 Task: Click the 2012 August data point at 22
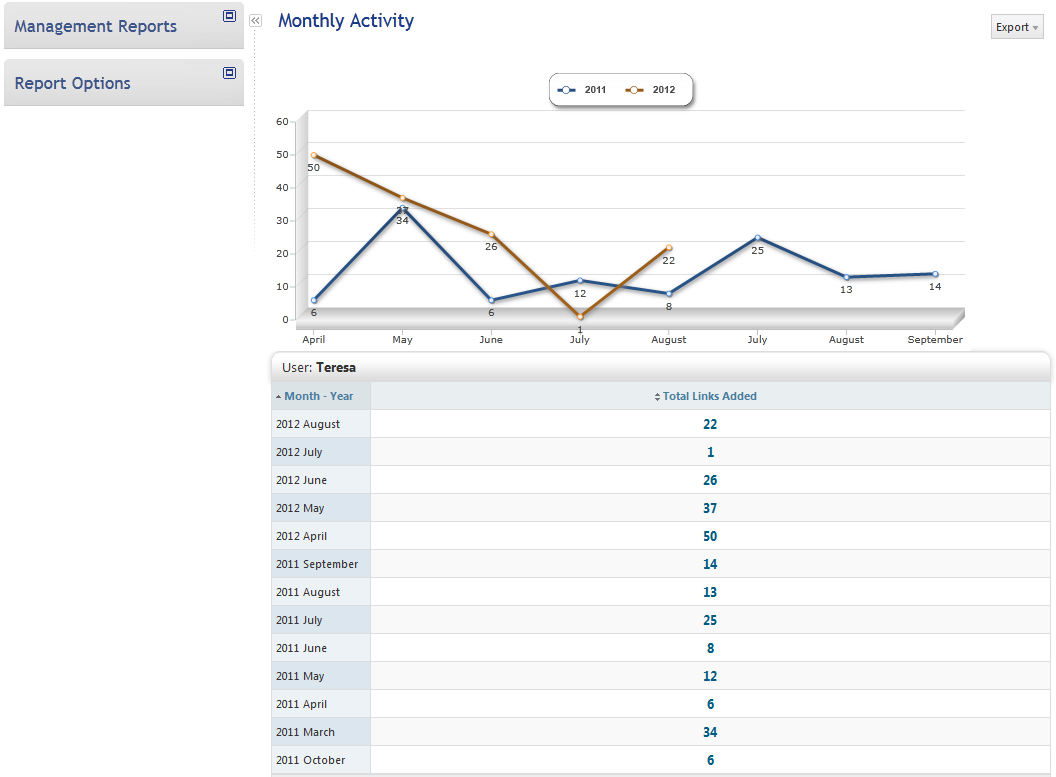(x=669, y=248)
